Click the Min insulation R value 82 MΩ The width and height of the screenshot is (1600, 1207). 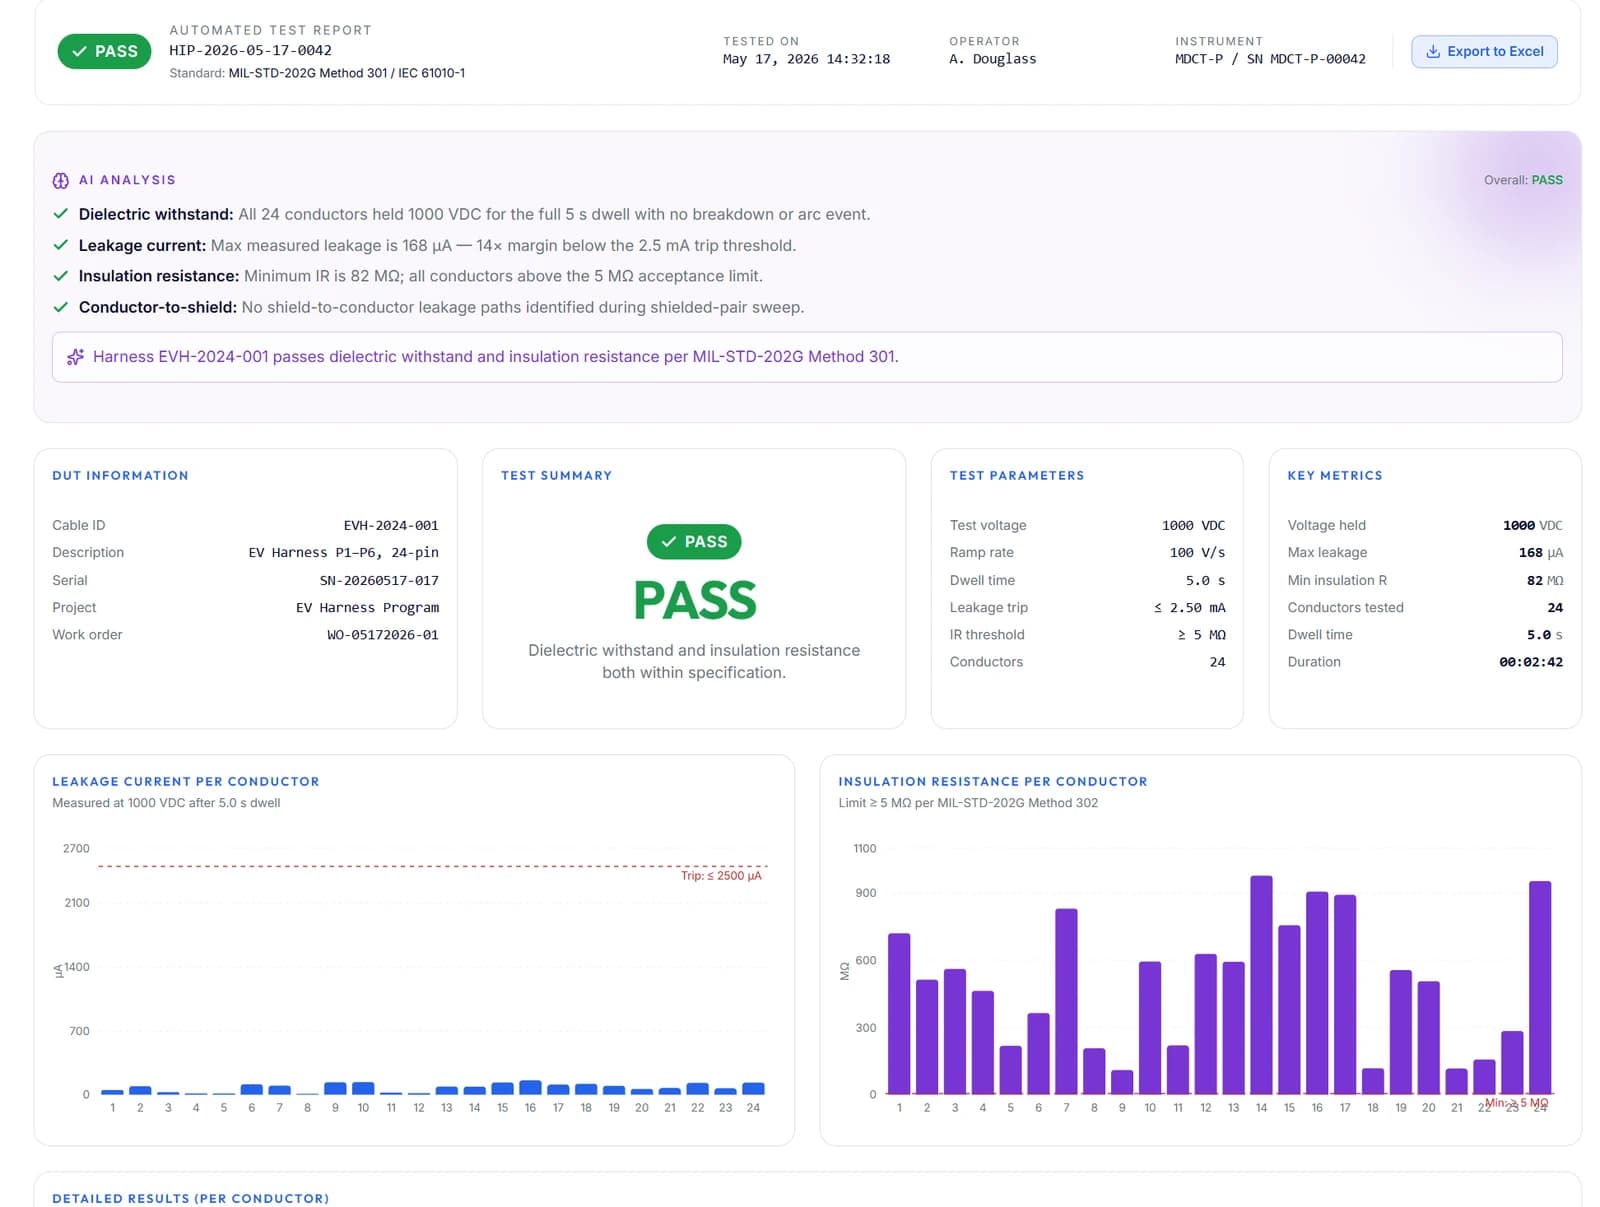(x=1544, y=580)
